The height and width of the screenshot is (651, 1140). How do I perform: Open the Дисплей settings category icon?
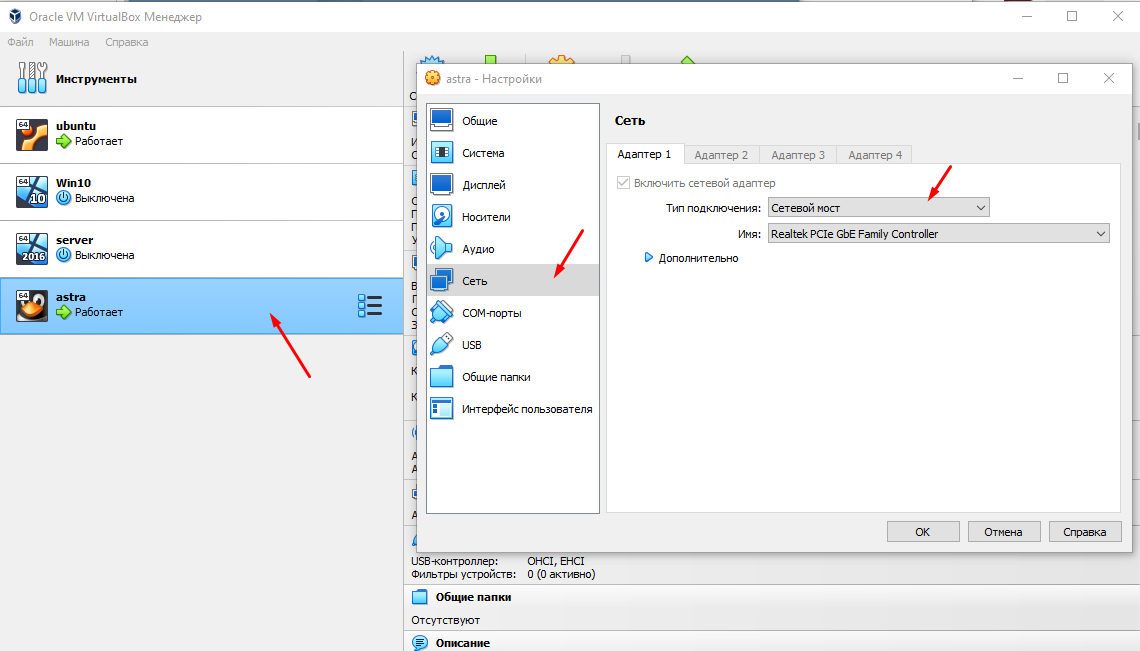tap(441, 184)
